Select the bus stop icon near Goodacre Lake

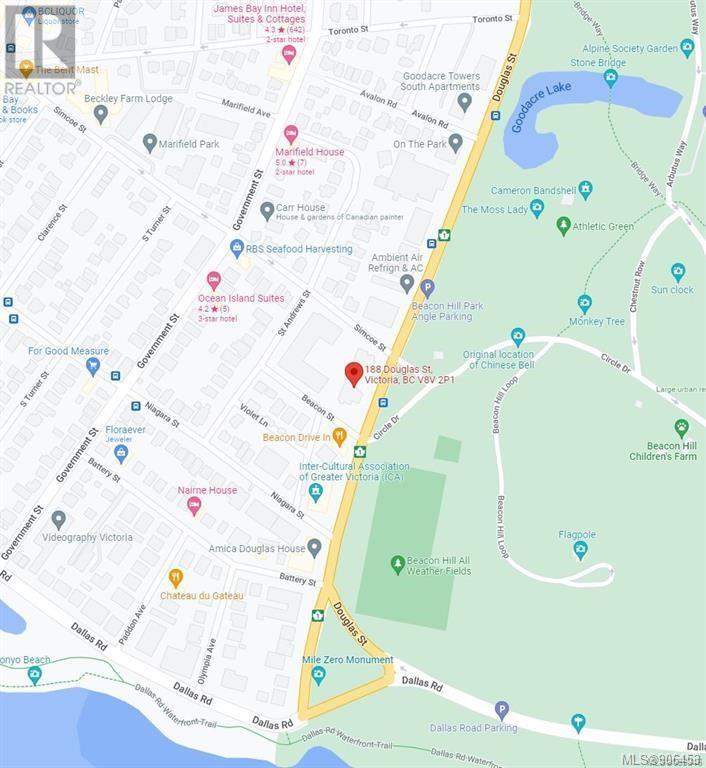[496, 116]
